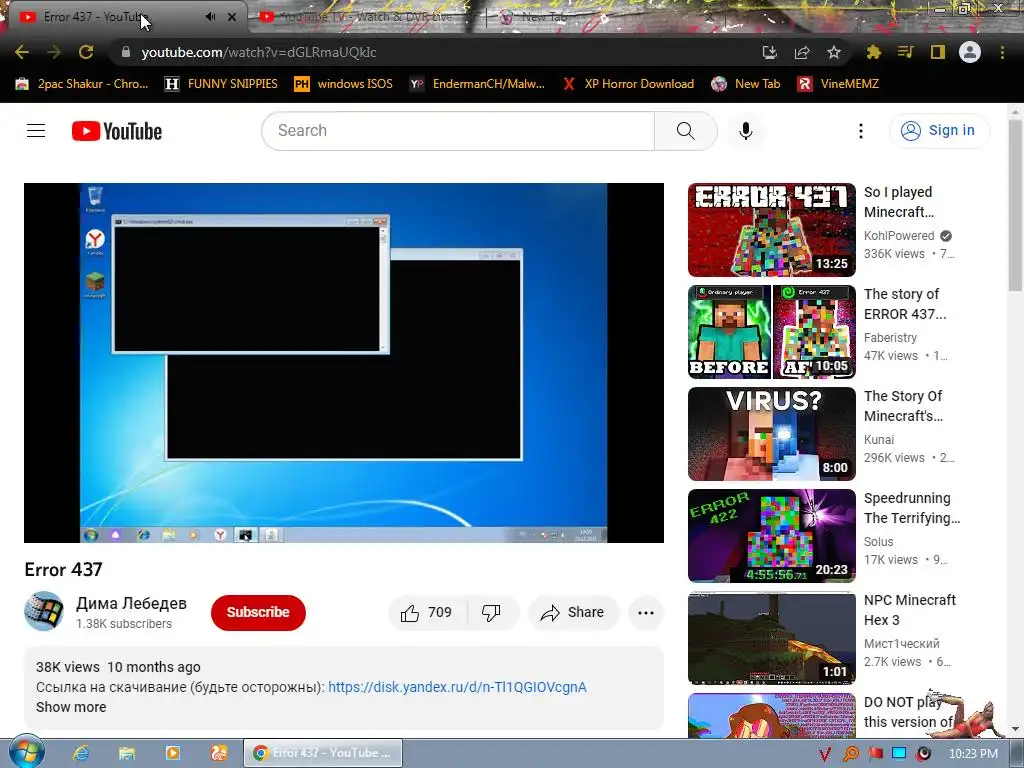Open the Дима Лебедев channel name link
Screen dimensions: 1024x768
click(x=131, y=603)
